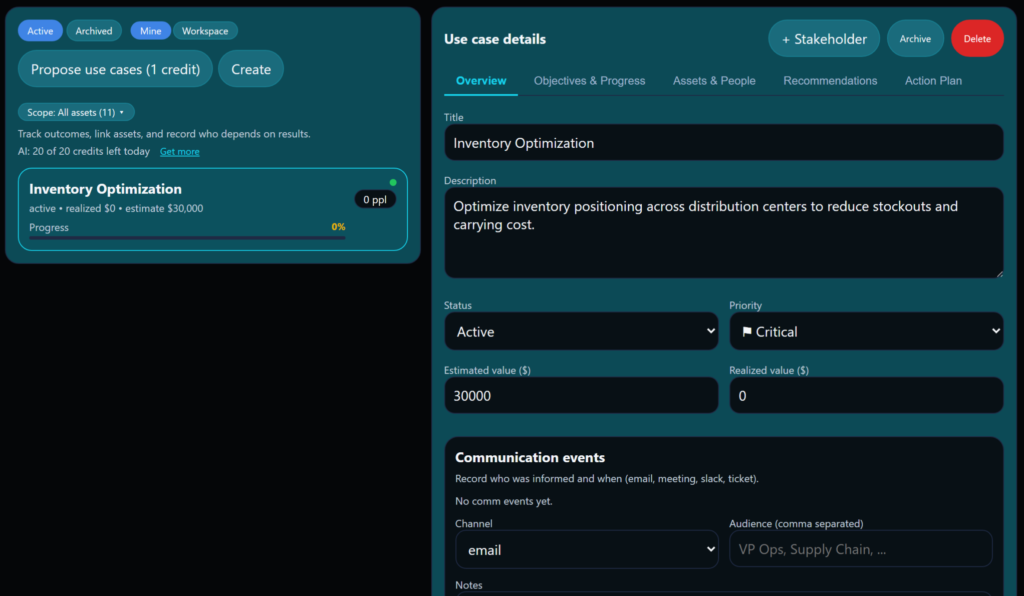Click 'active • realized $0 • estimate $30,000' text
Image resolution: width=1024 pixels, height=596 pixels.
116,208
